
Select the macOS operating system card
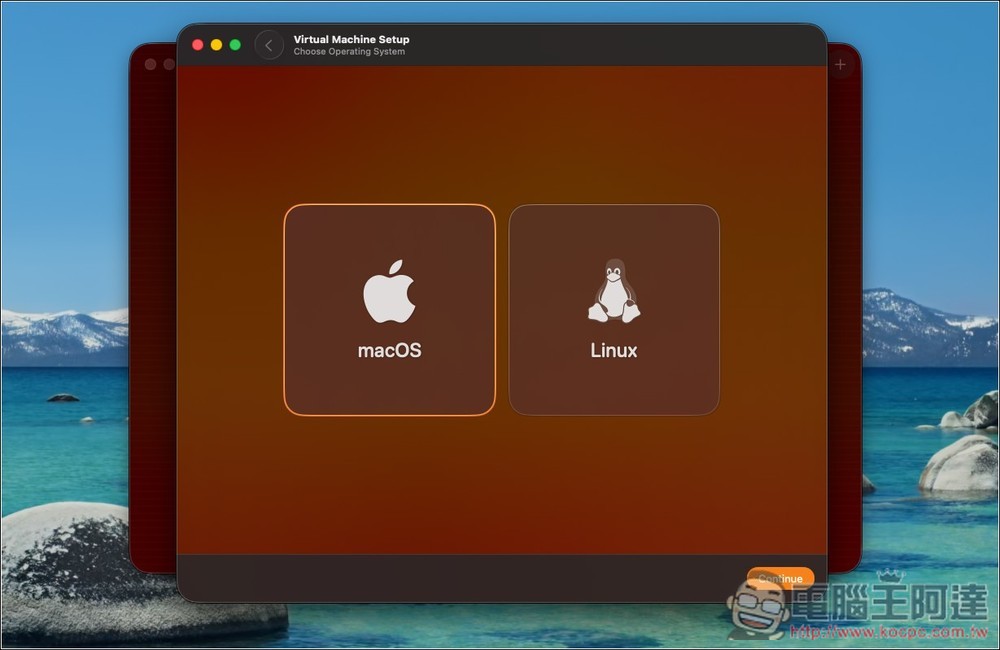pos(389,308)
